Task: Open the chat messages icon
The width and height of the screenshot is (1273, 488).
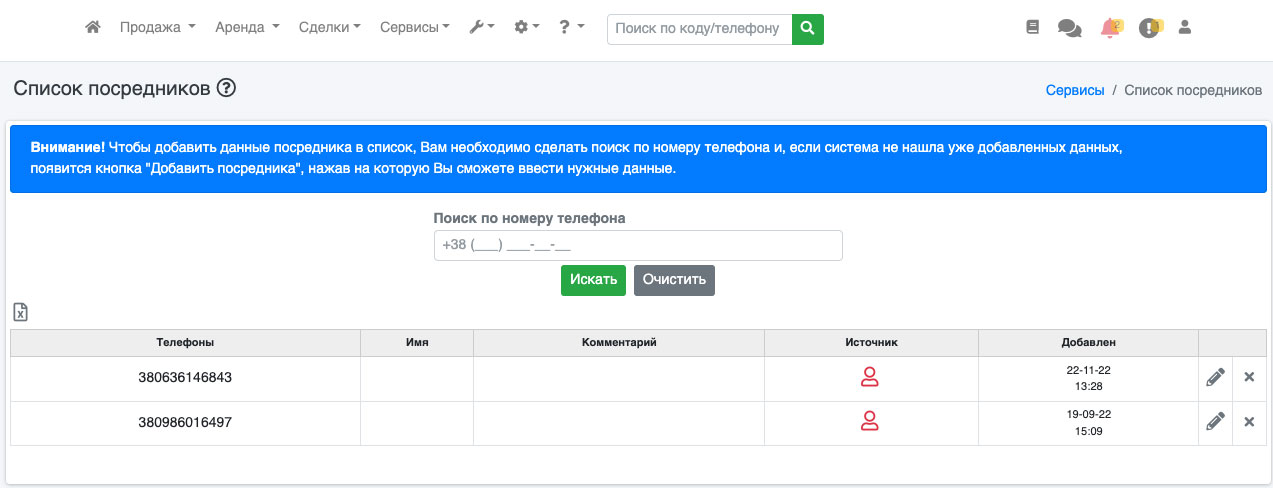Action: click(1069, 28)
